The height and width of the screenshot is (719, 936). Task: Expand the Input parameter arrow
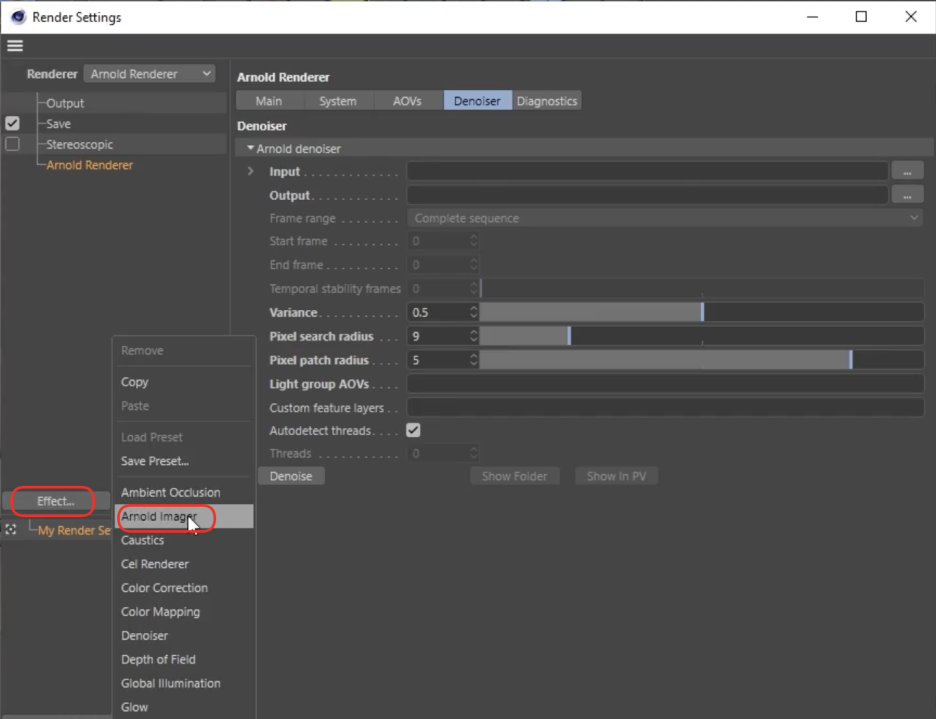pos(251,171)
